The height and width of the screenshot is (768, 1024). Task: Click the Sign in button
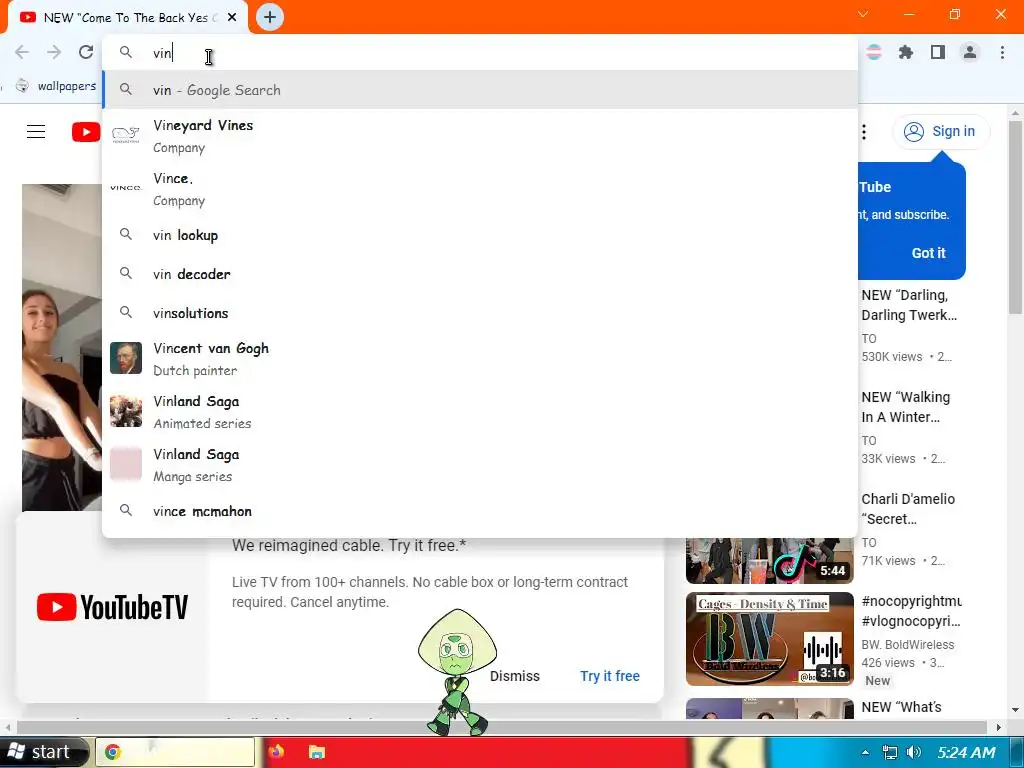pyautogui.click(x=940, y=131)
